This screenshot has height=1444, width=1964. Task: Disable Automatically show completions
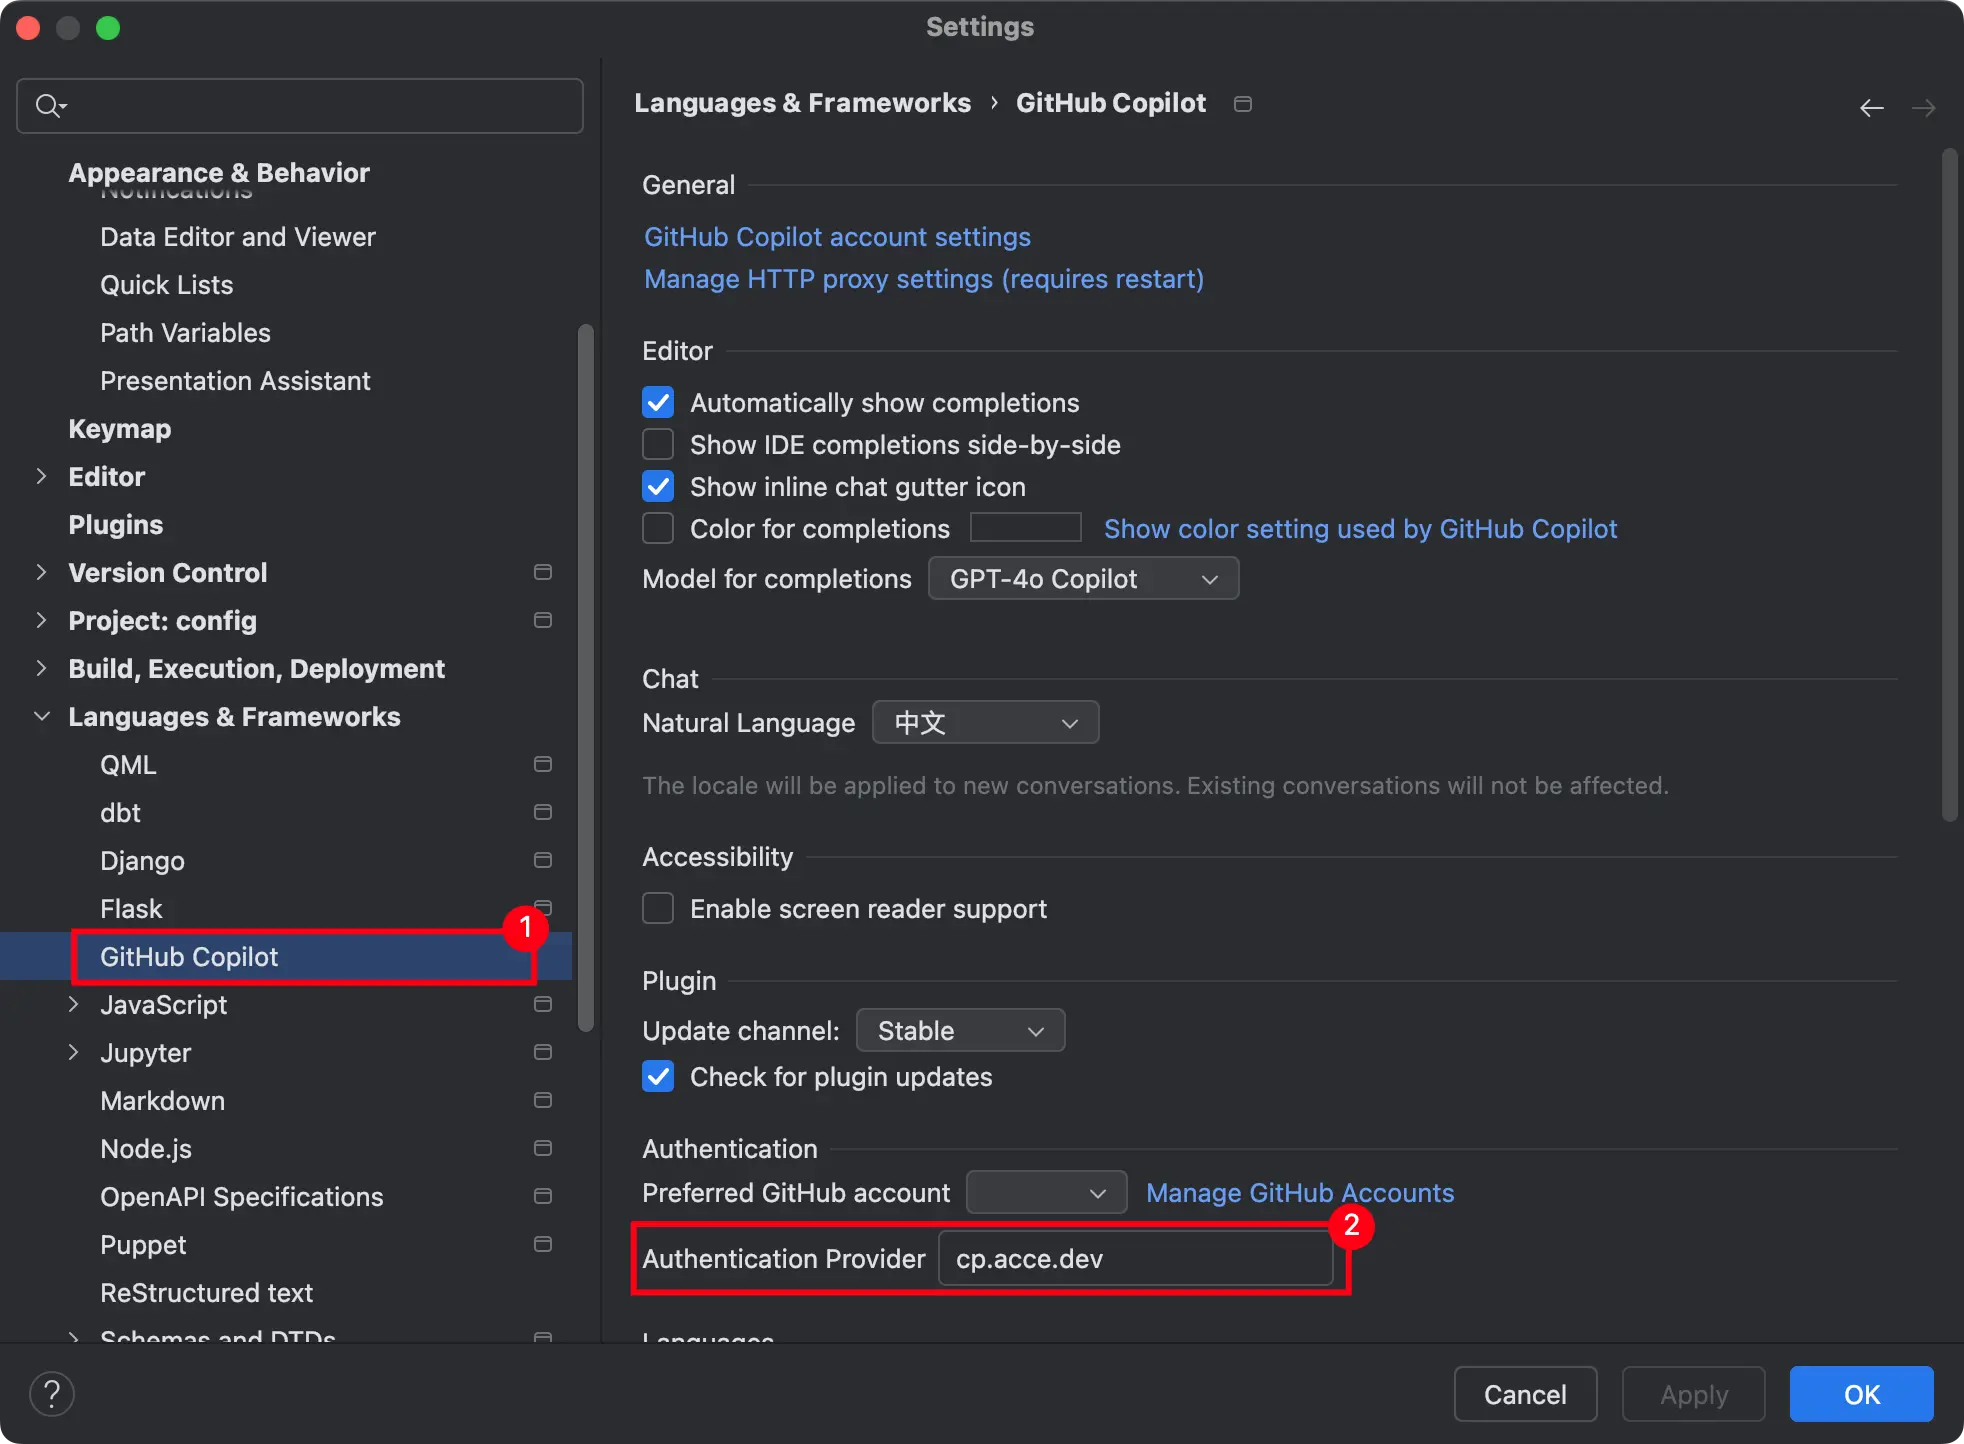coord(658,402)
